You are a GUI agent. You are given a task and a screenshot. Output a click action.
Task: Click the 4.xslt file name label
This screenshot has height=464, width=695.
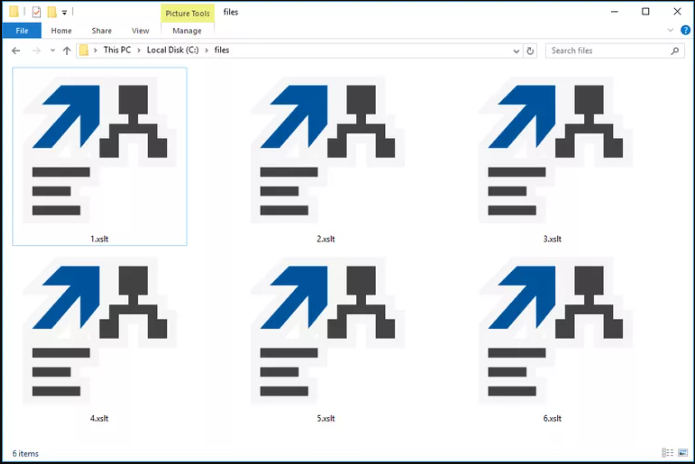point(99,418)
